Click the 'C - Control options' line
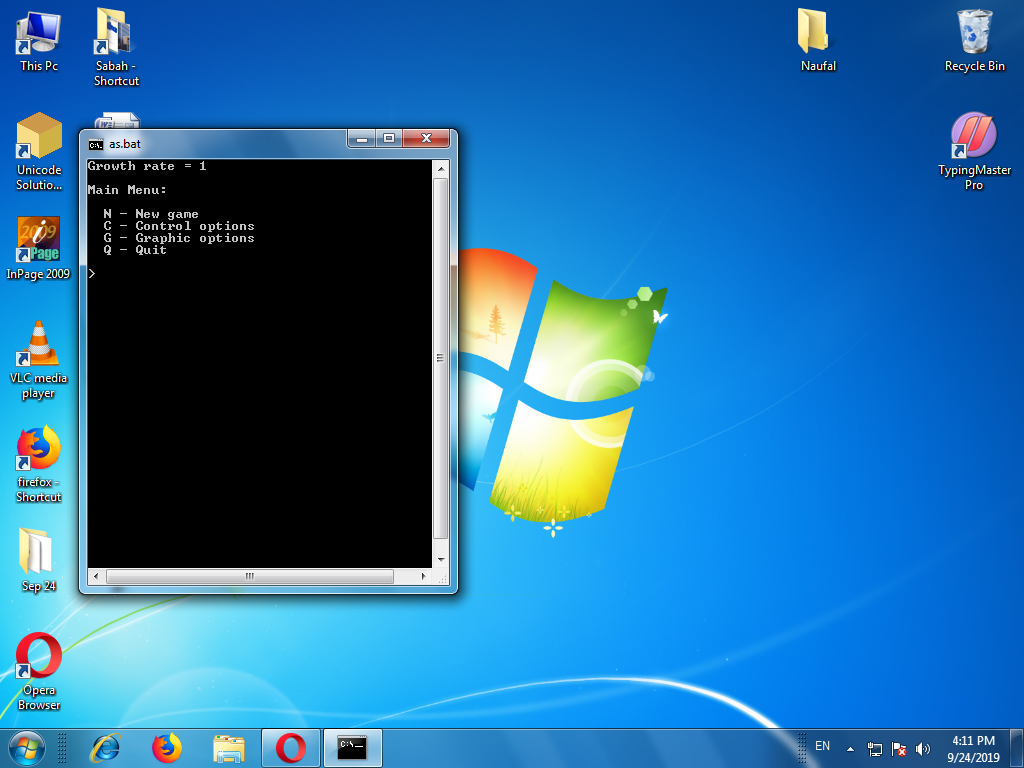Viewport: 1024px width, 768px height. 179,226
